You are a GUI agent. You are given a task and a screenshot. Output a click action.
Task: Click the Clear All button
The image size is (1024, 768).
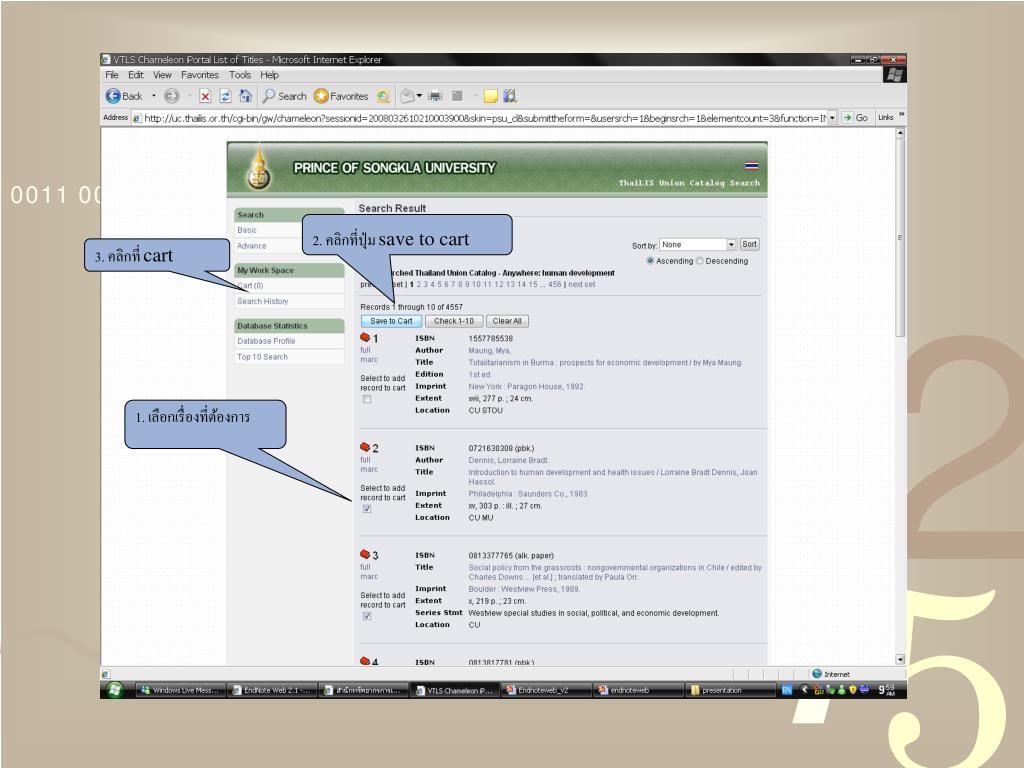tap(507, 321)
